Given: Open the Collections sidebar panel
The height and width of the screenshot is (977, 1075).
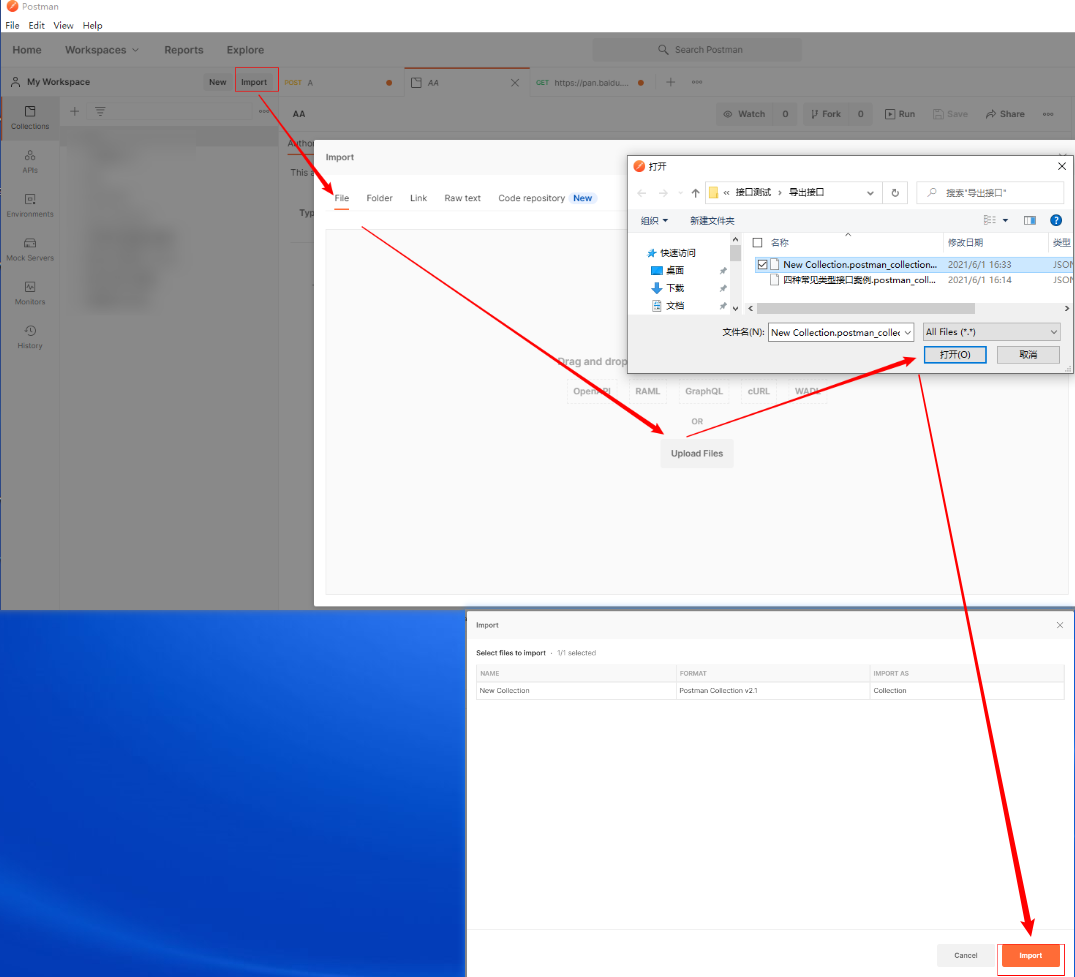Looking at the screenshot, I should point(29,117).
